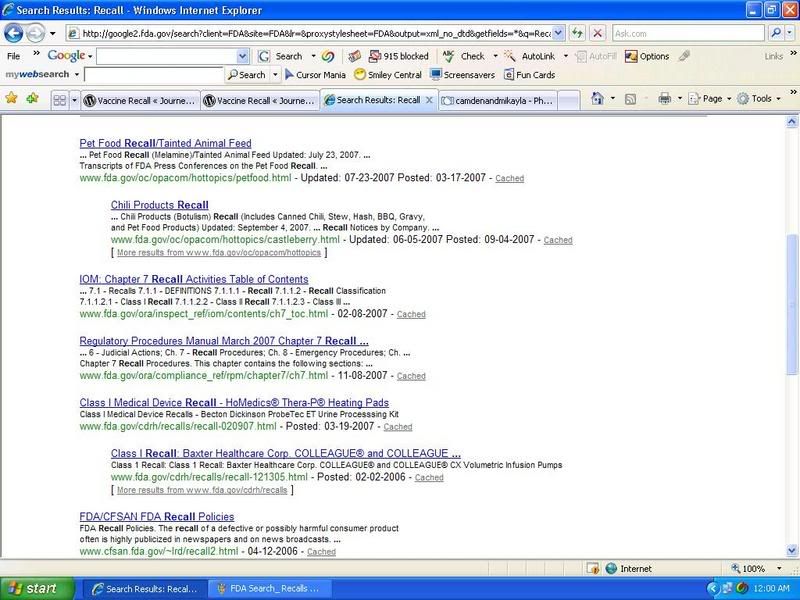Viewport: 800px width, 600px height.
Task: Click the scrollbar down arrow
Action: (x=791, y=551)
